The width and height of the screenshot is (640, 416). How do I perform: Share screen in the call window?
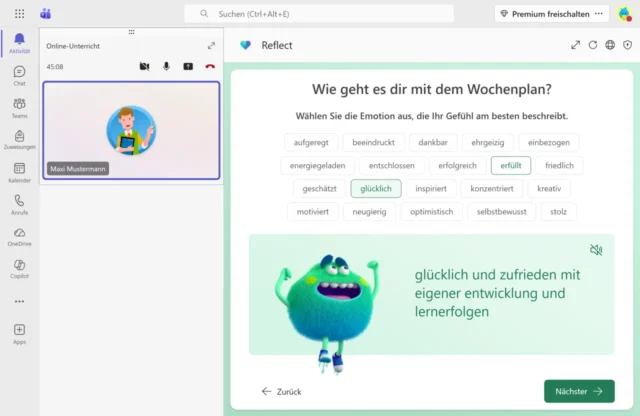[x=188, y=67]
